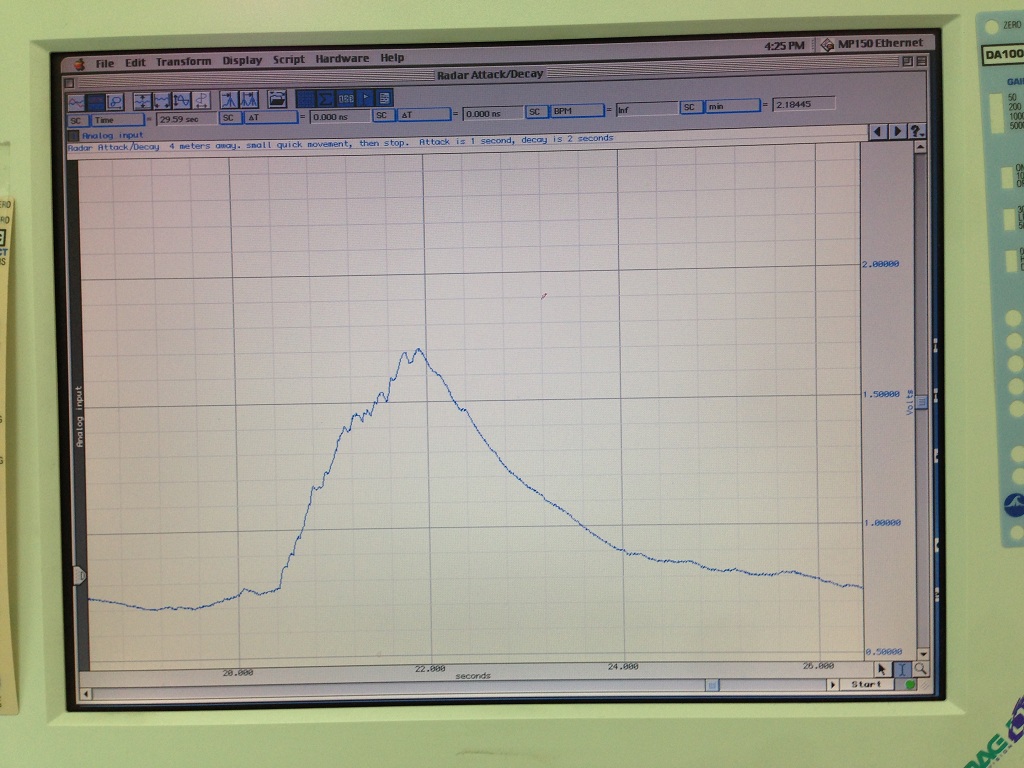
Task: Click the open folder toolbar icon
Action: pos(277,99)
